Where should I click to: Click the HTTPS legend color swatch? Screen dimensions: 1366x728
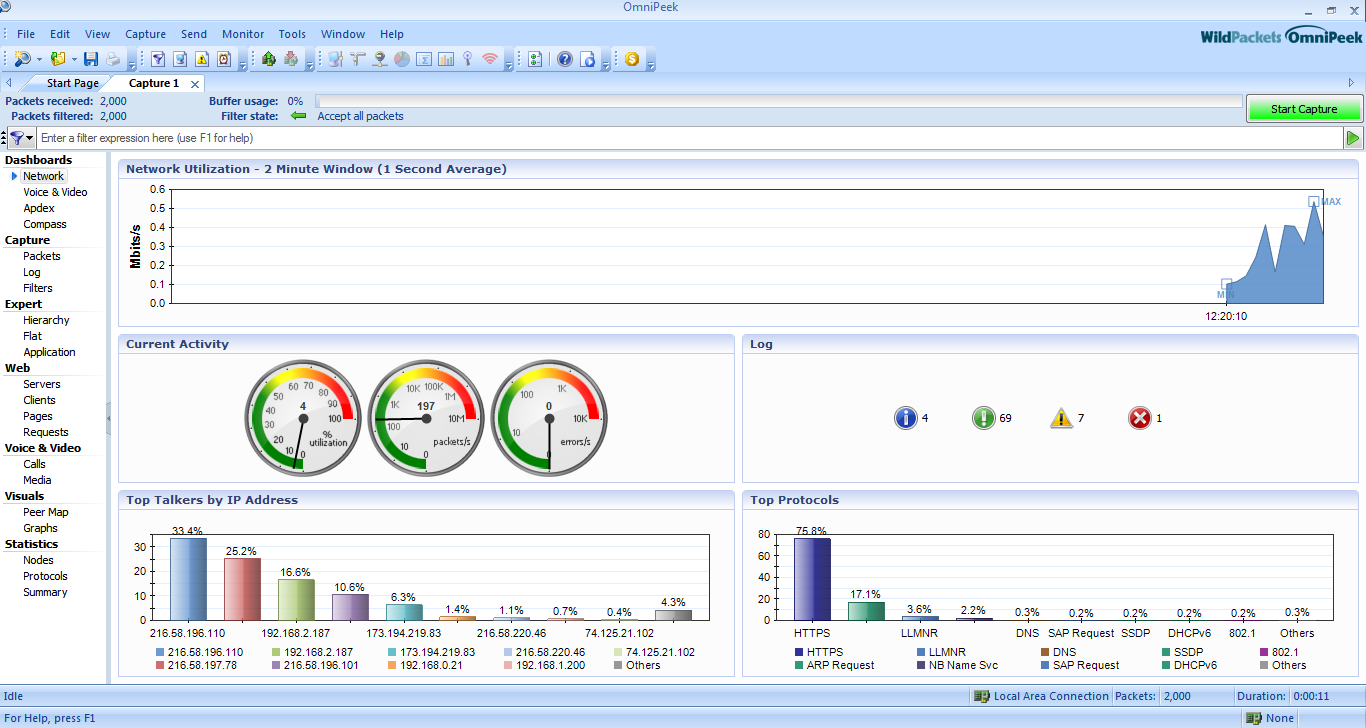[x=799, y=652]
